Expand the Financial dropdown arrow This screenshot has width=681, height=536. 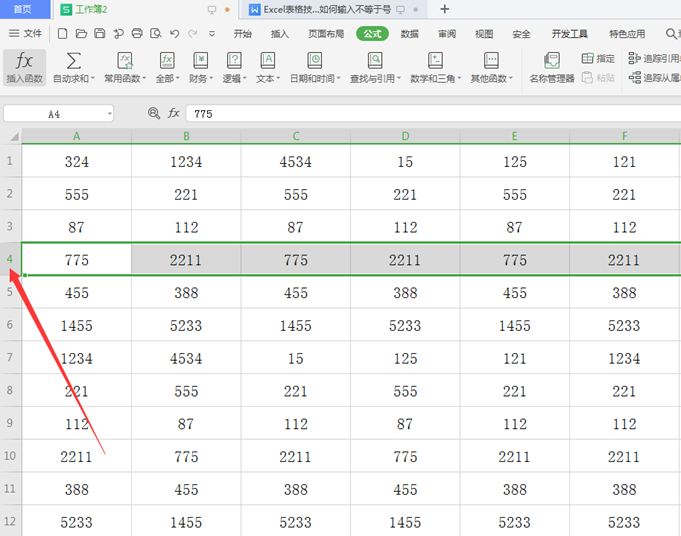click(x=212, y=79)
